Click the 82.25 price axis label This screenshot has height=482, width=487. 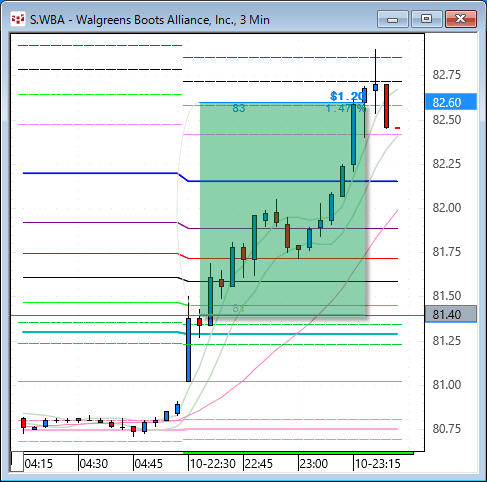(x=447, y=164)
